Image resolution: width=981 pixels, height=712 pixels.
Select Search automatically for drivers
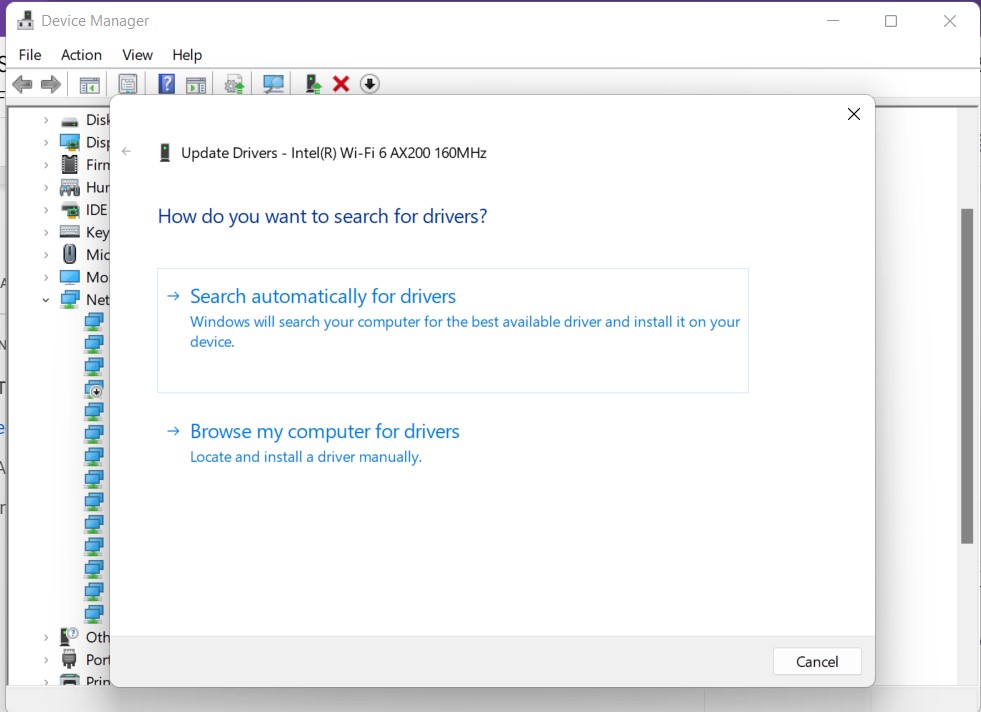[x=322, y=296]
